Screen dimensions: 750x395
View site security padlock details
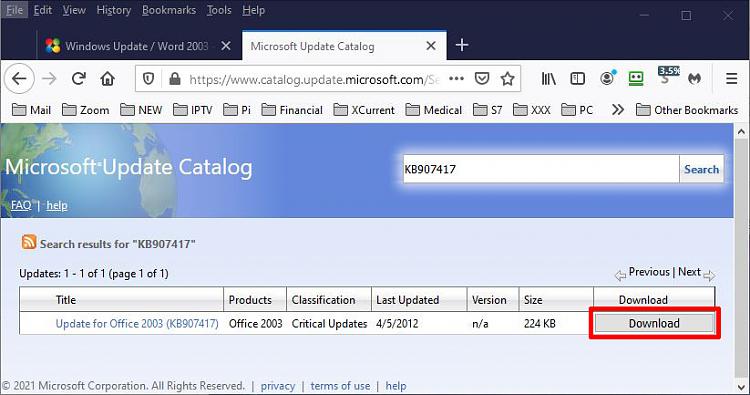pyautogui.click(x=175, y=79)
